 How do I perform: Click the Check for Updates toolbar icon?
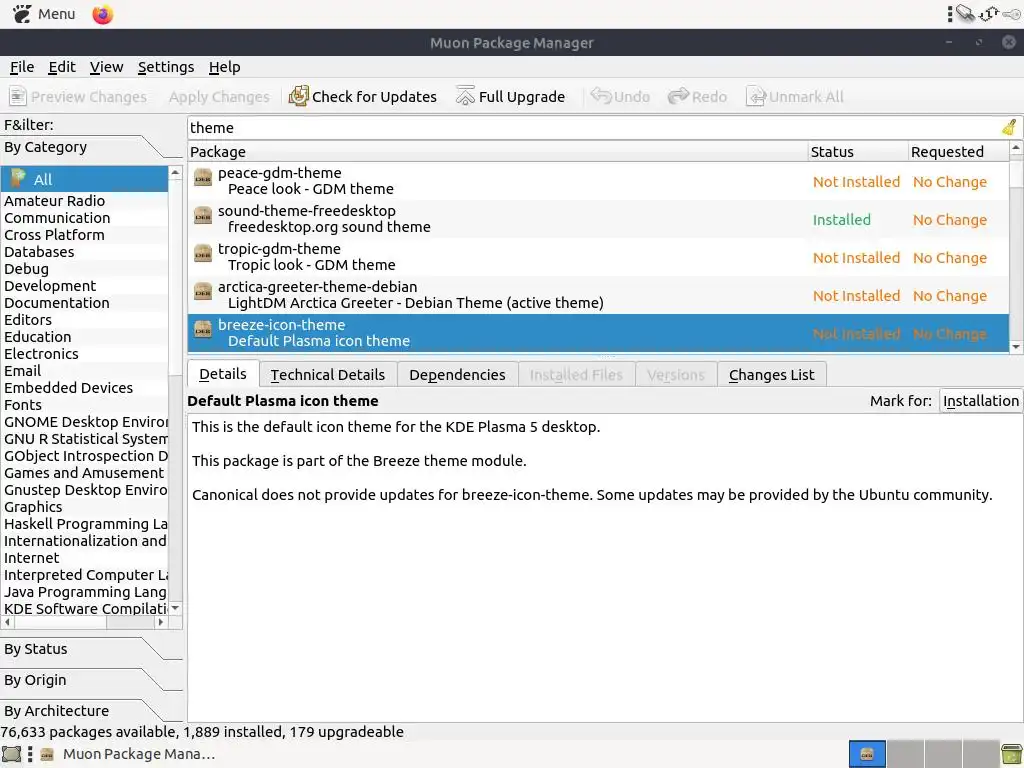click(x=298, y=96)
